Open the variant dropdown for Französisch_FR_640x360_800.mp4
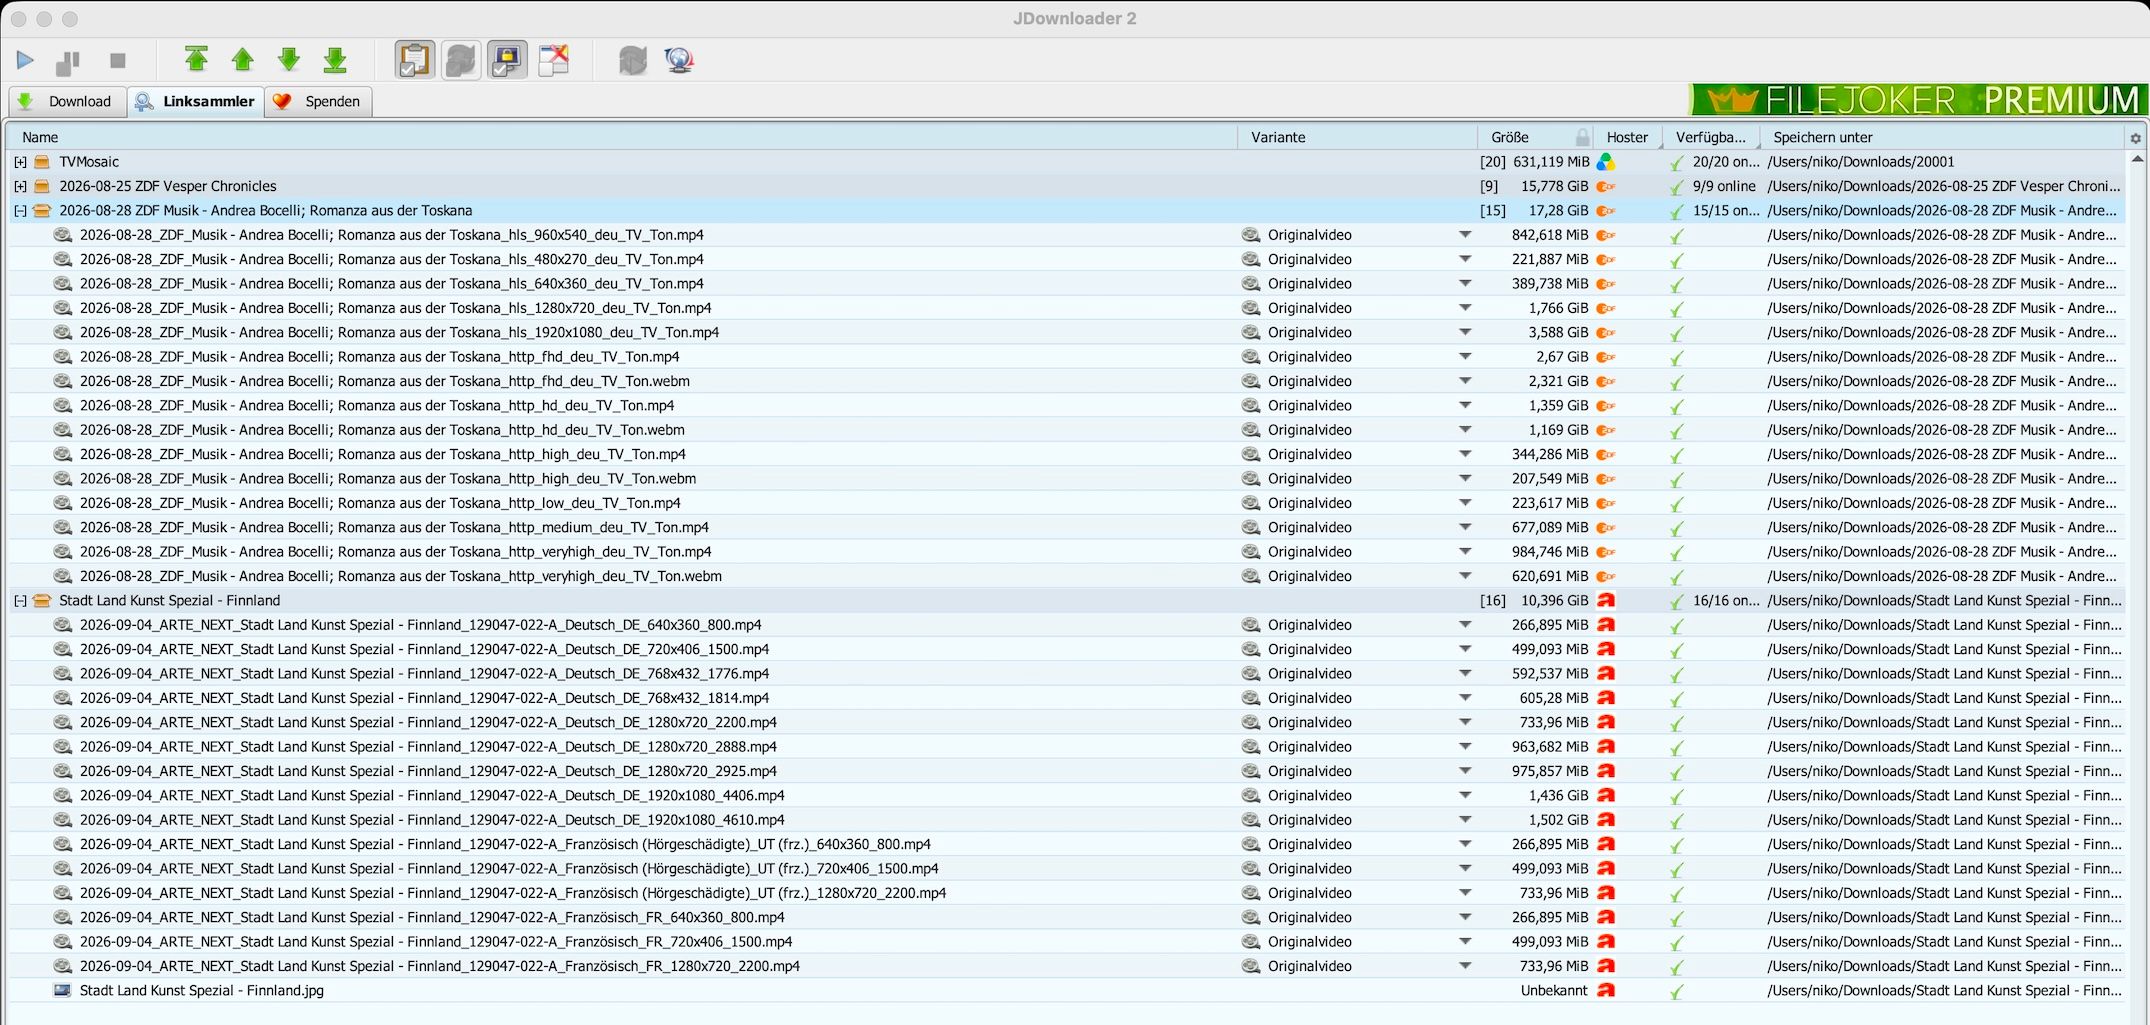 tap(1465, 917)
